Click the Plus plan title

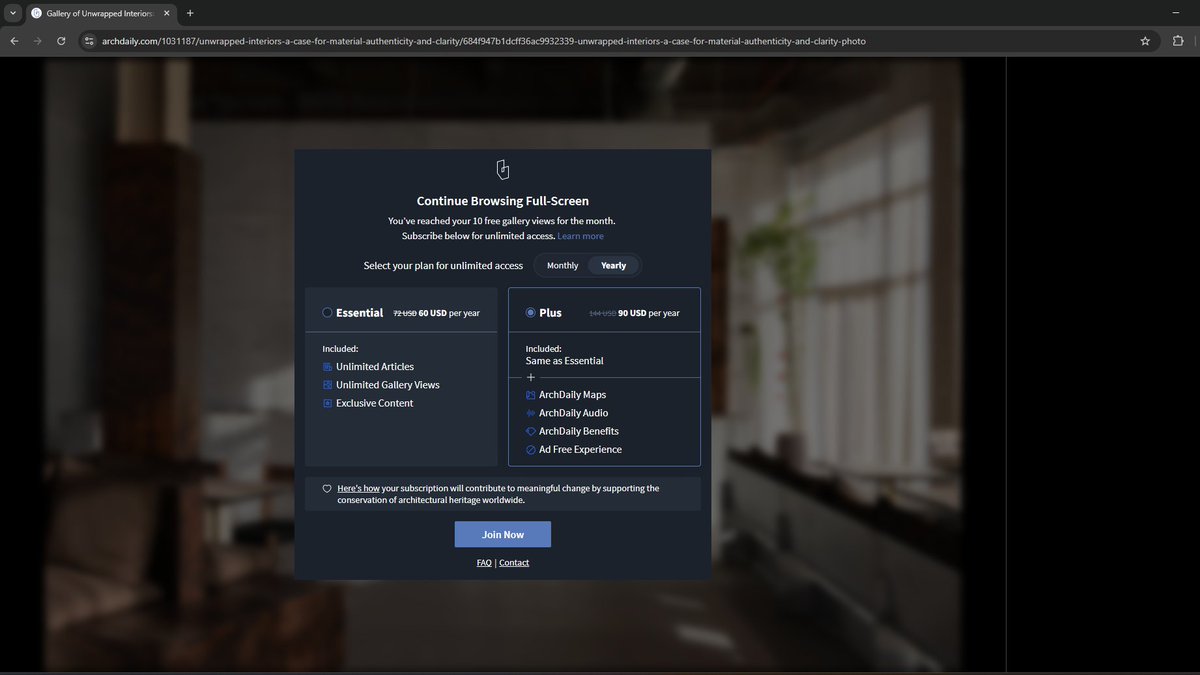[550, 313]
